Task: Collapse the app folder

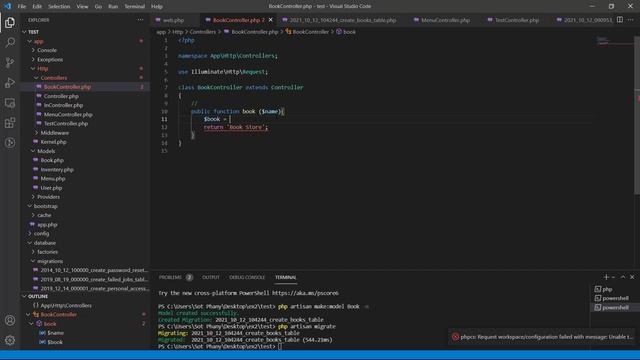Action: pyautogui.click(x=38, y=41)
